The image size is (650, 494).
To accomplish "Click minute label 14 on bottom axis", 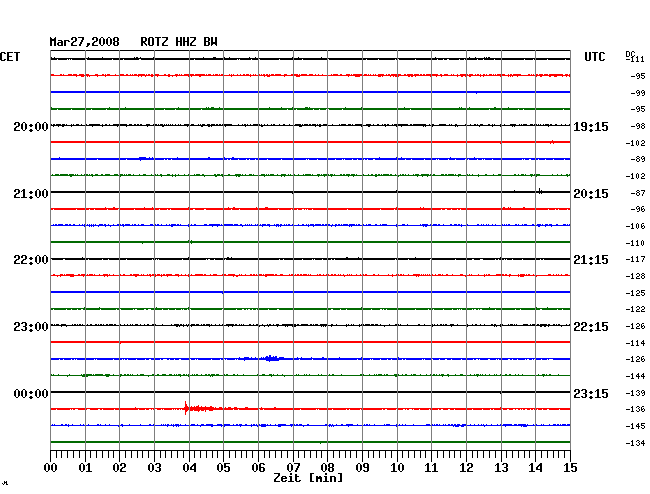I will (536, 467).
